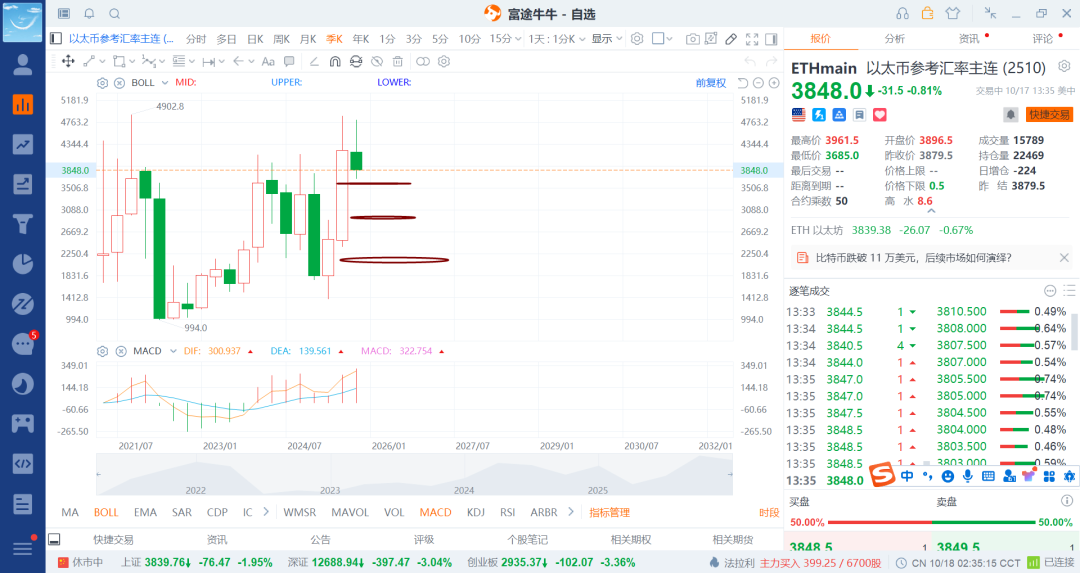The image size is (1080, 573).
Task: Switch to 分时 intraday chart
Action: pyautogui.click(x=196, y=39)
